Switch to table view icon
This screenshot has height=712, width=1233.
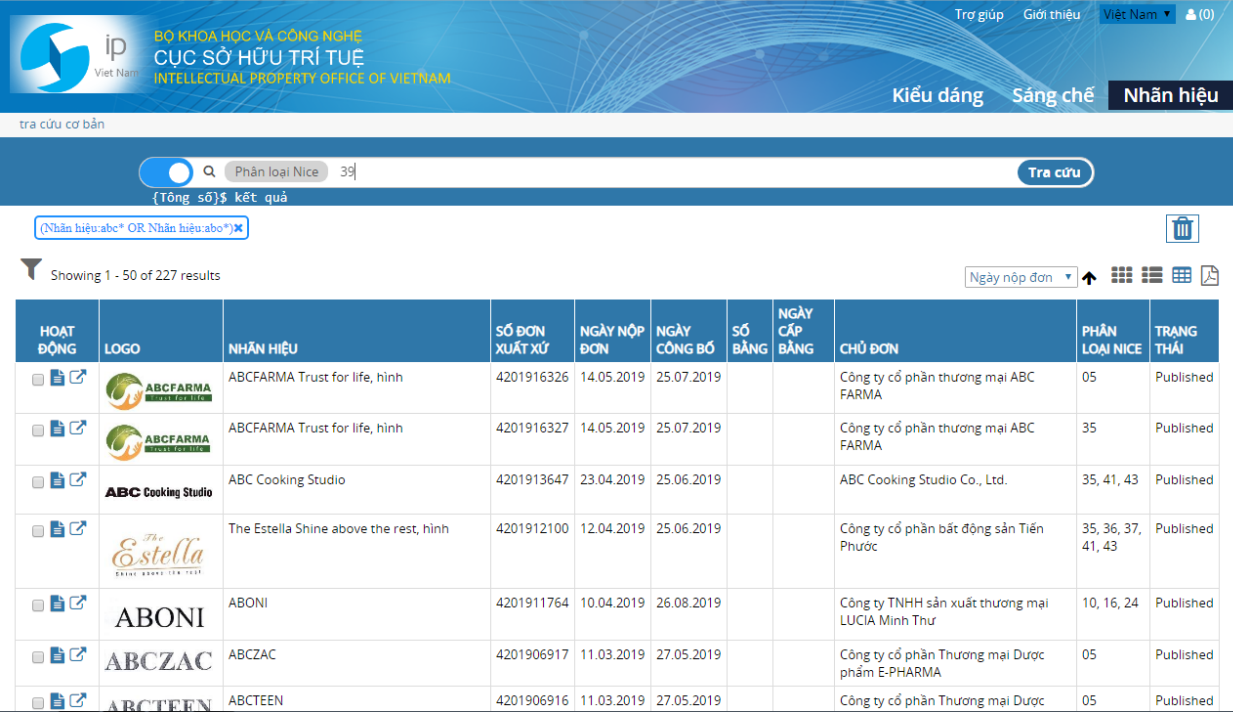coord(1182,275)
